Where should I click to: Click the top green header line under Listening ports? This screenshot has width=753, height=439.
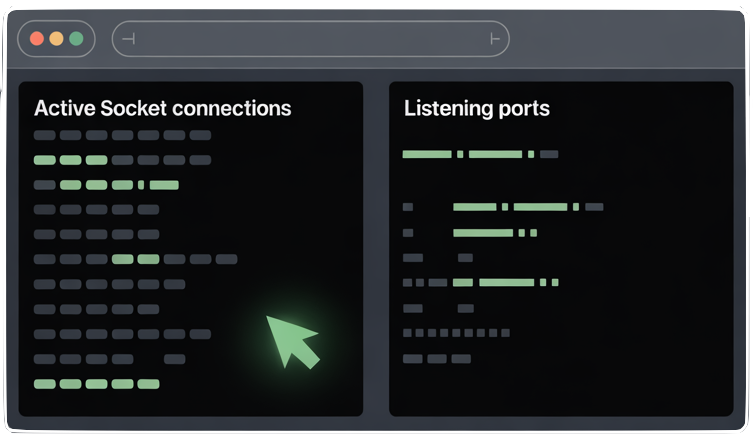click(x=480, y=154)
